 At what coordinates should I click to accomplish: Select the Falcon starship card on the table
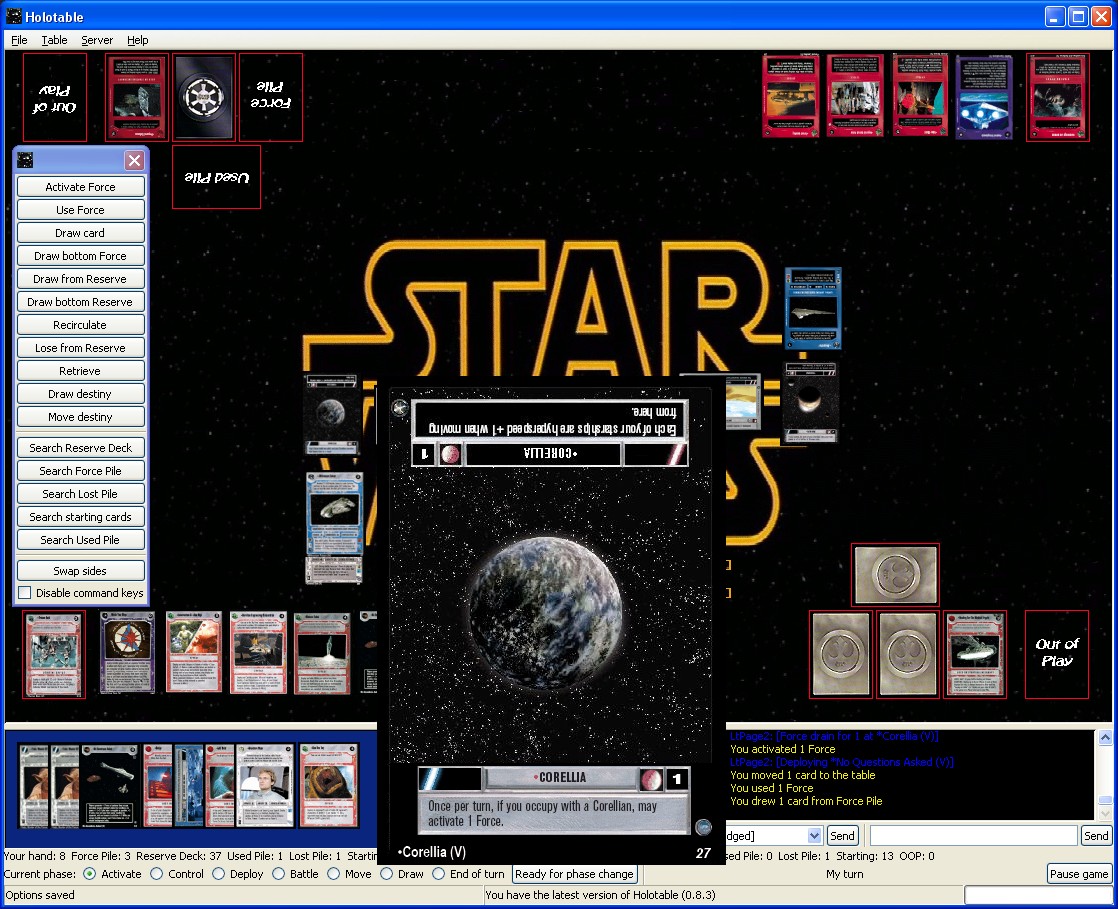coord(334,513)
